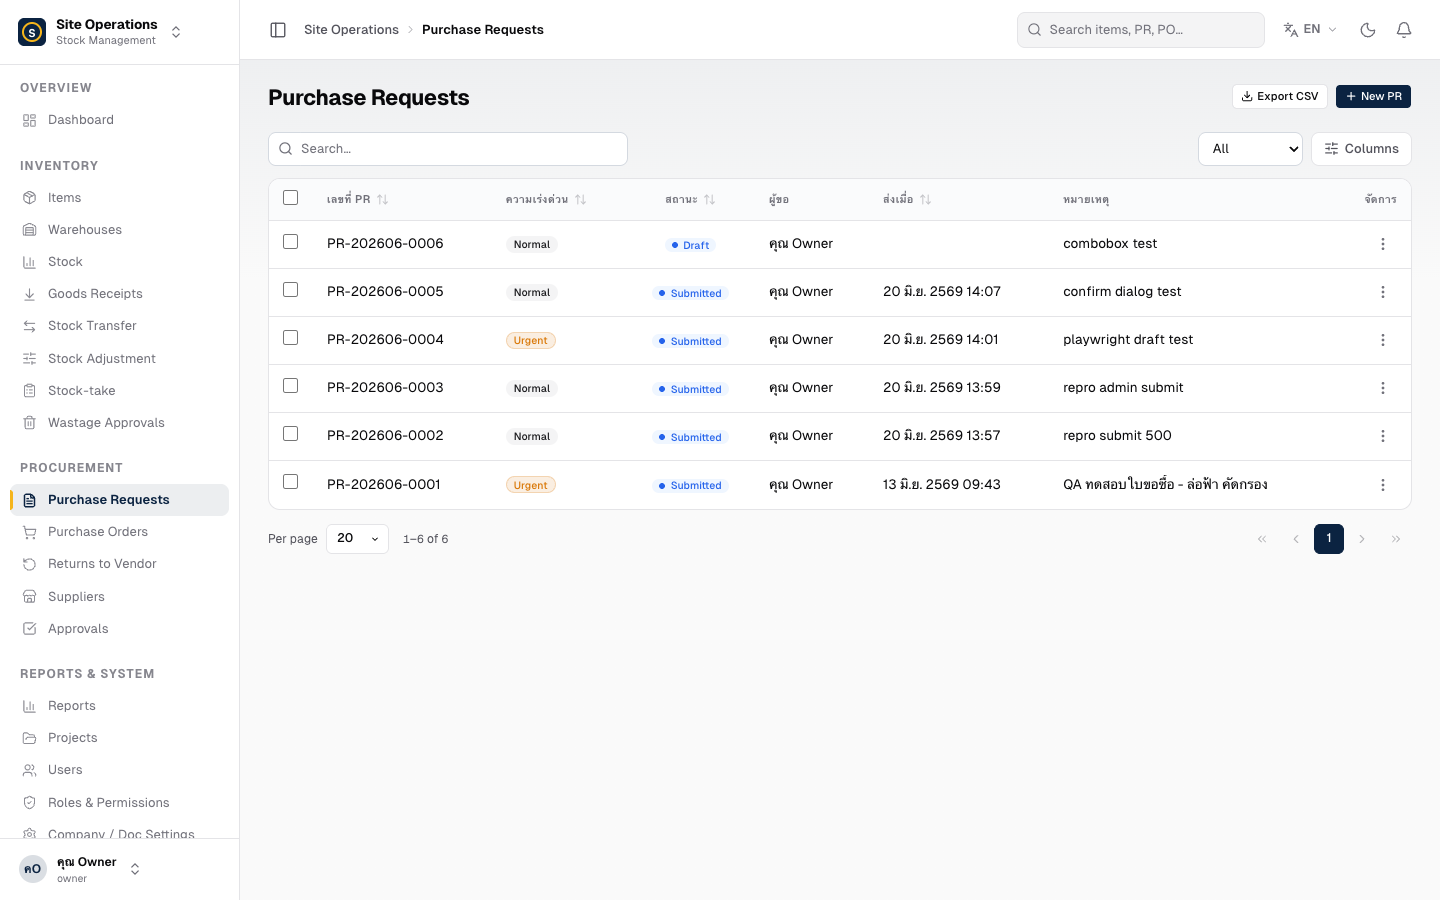Go to previous page chevron
This screenshot has width=1440, height=900.
(1296, 539)
